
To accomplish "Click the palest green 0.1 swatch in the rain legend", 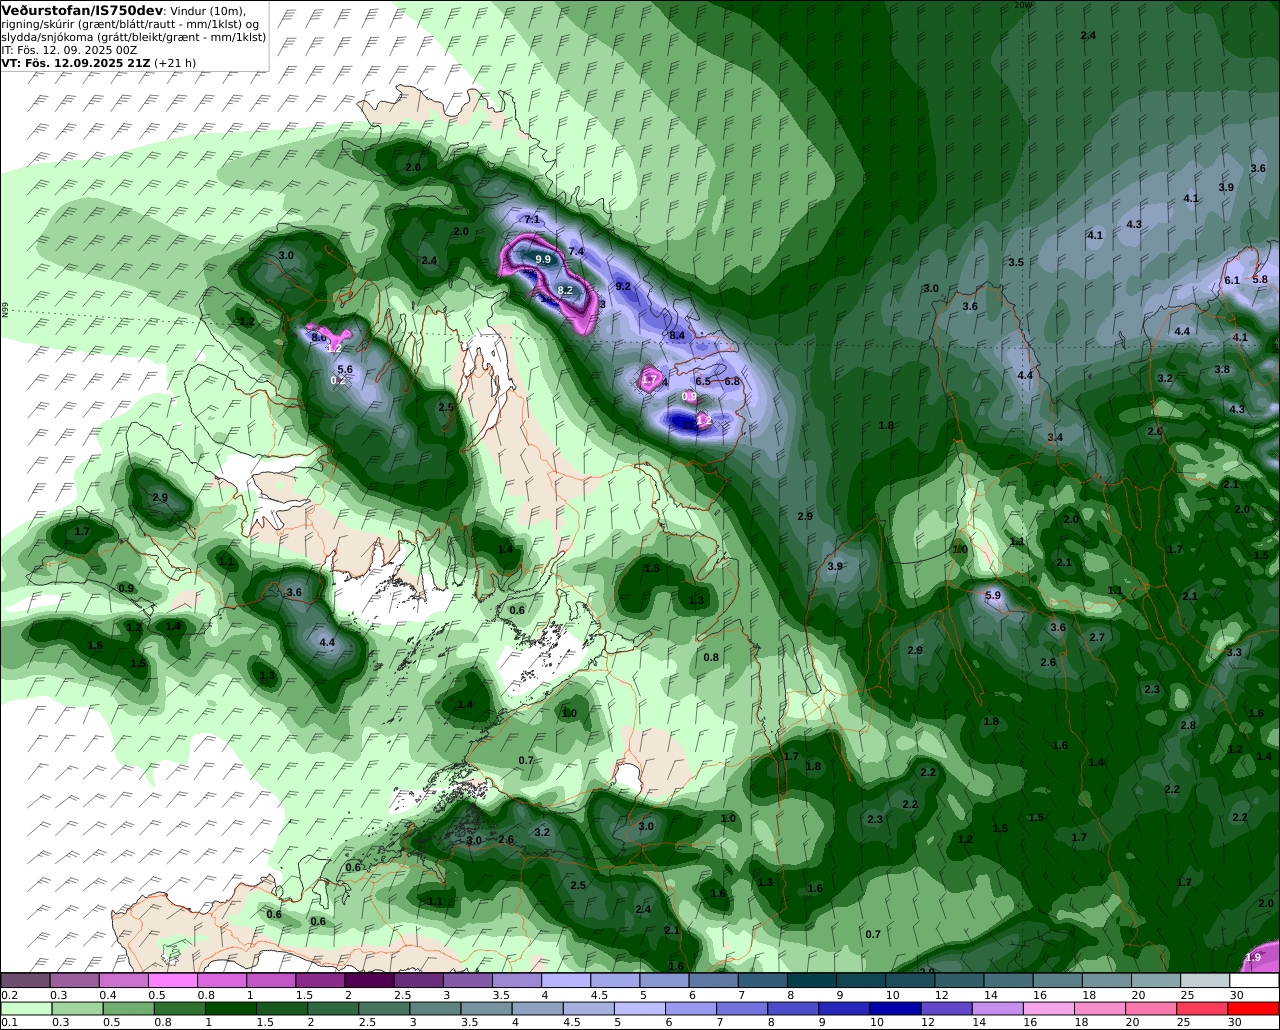I will 24,1008.
